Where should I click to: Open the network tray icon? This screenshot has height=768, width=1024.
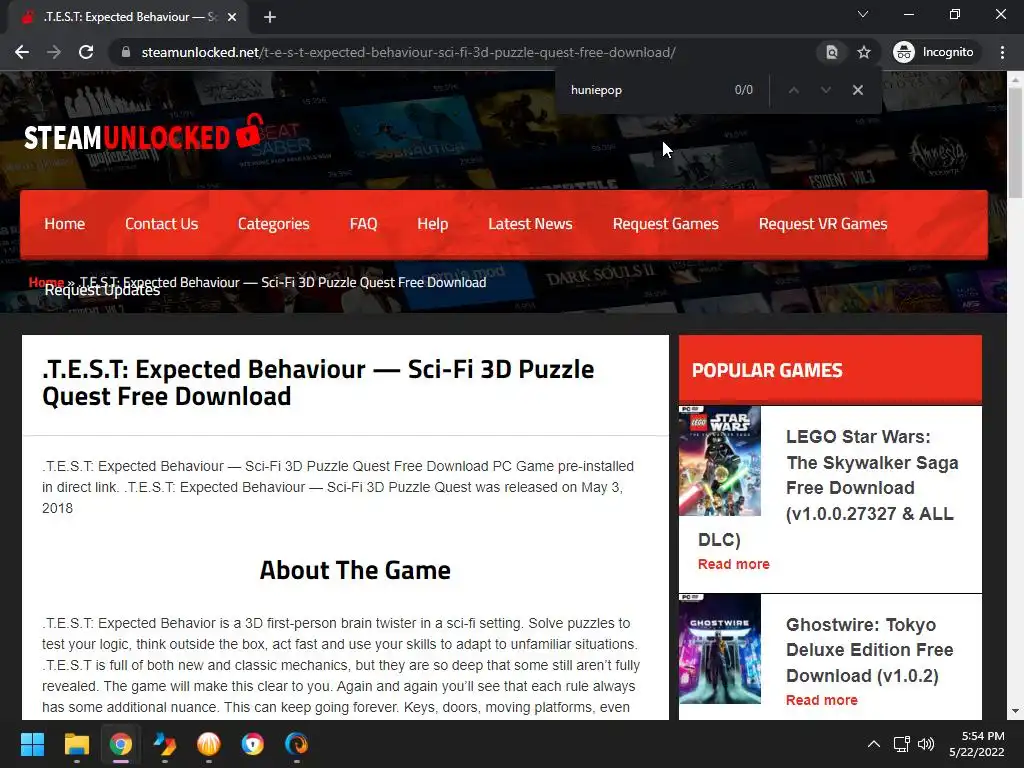pyautogui.click(x=902, y=744)
